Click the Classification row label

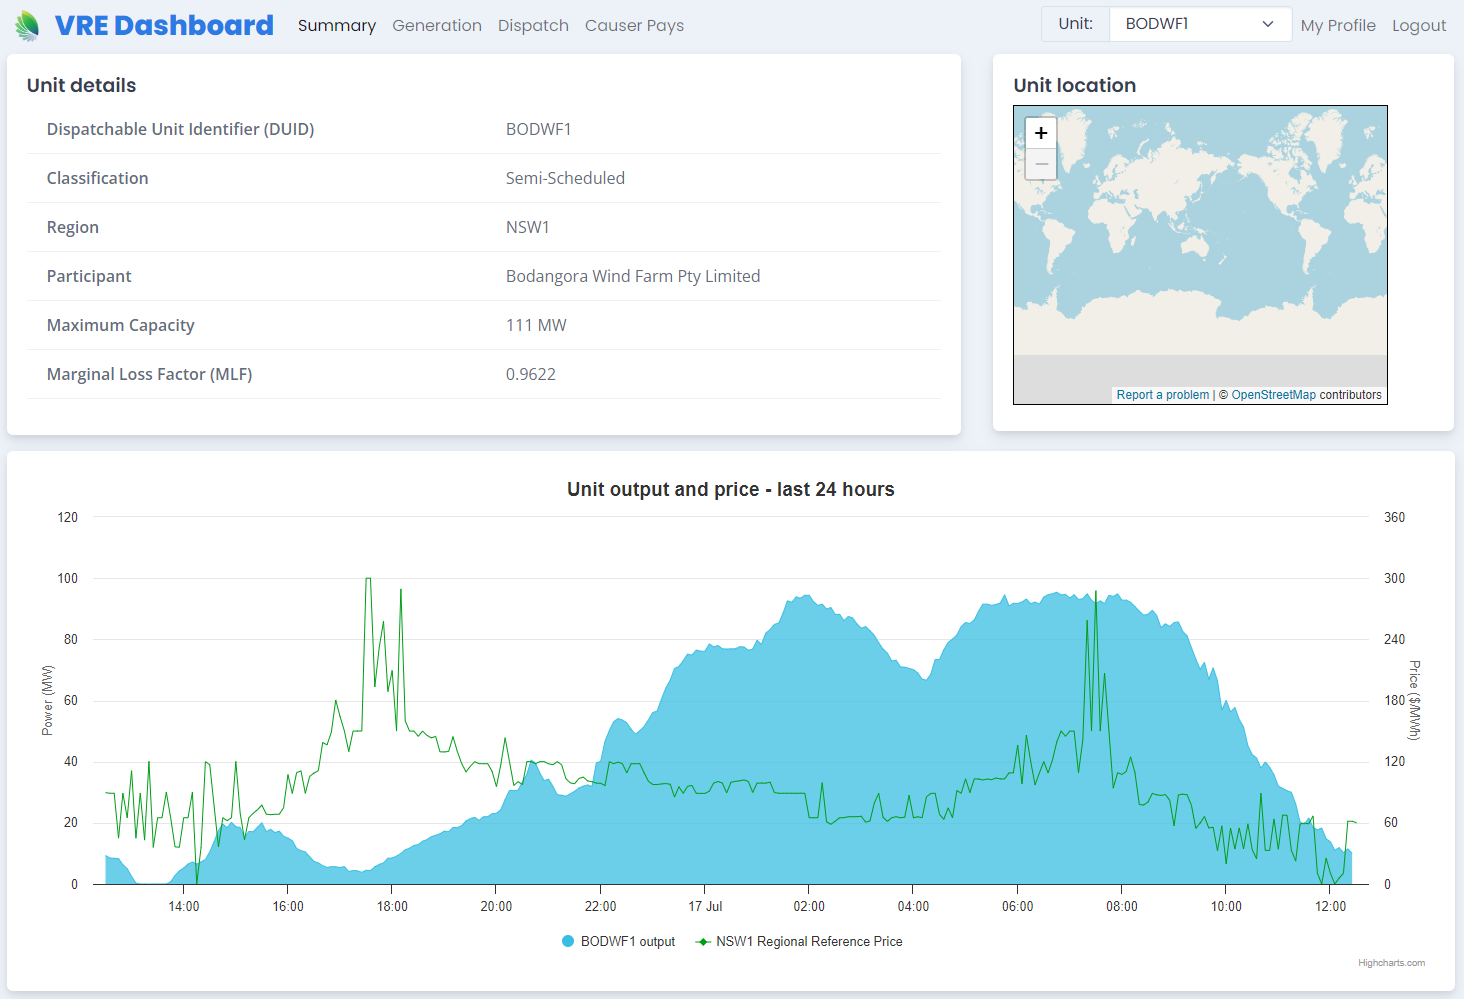point(98,178)
